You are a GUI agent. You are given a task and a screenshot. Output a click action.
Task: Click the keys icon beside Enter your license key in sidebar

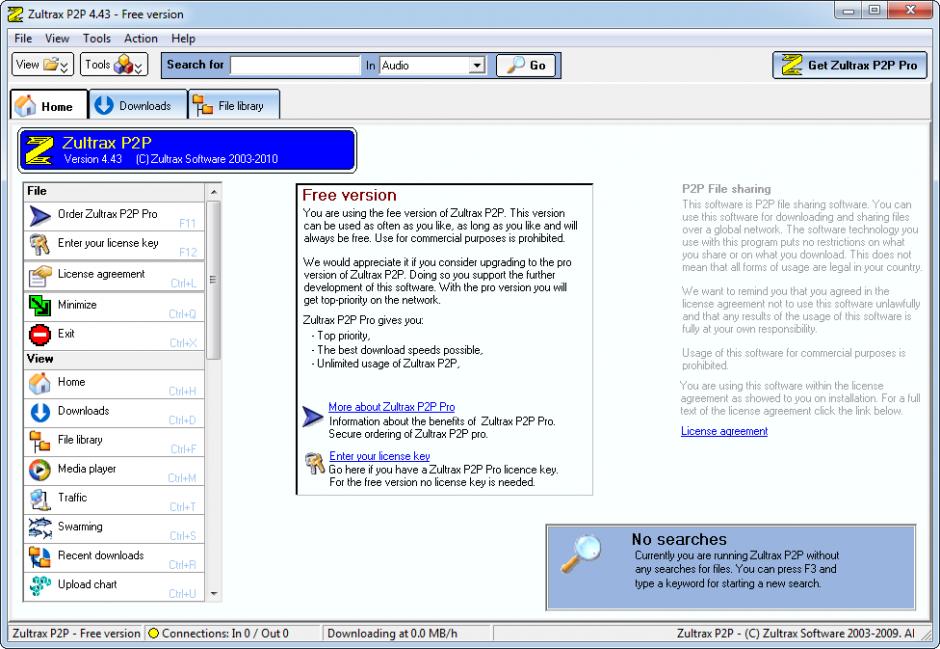point(40,245)
